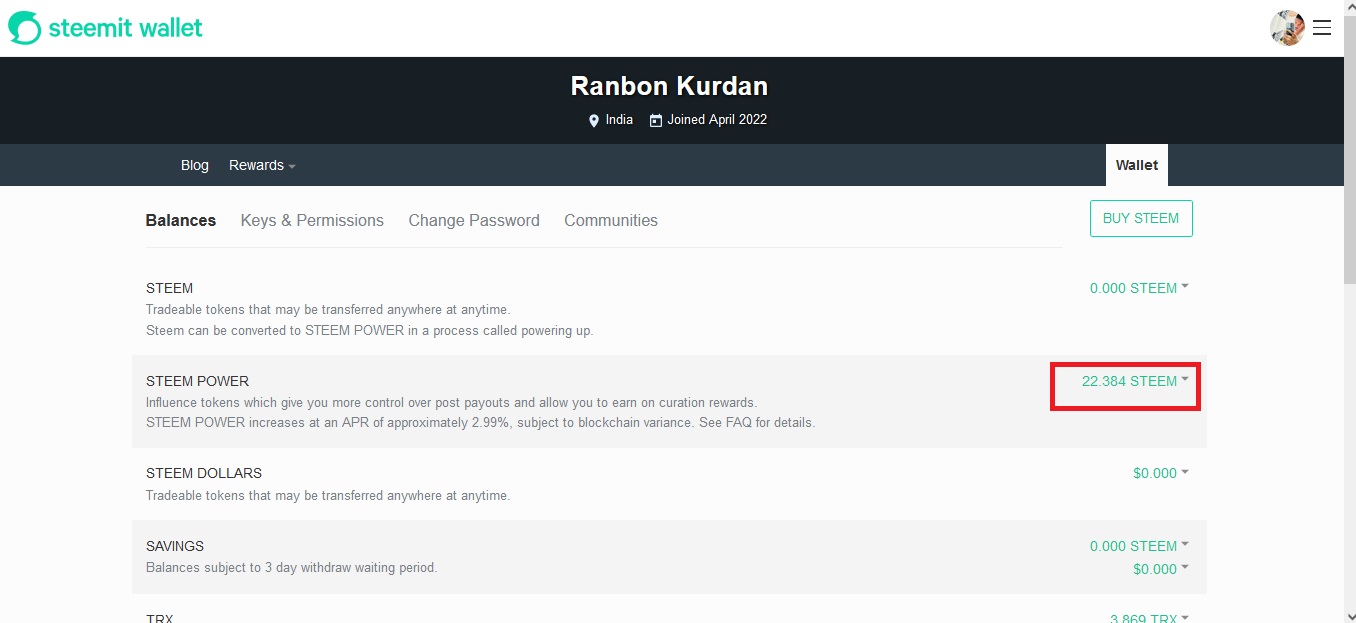The width and height of the screenshot is (1356, 623).
Task: Click the STEEM DOLLARS heading text
Action: [x=204, y=473]
